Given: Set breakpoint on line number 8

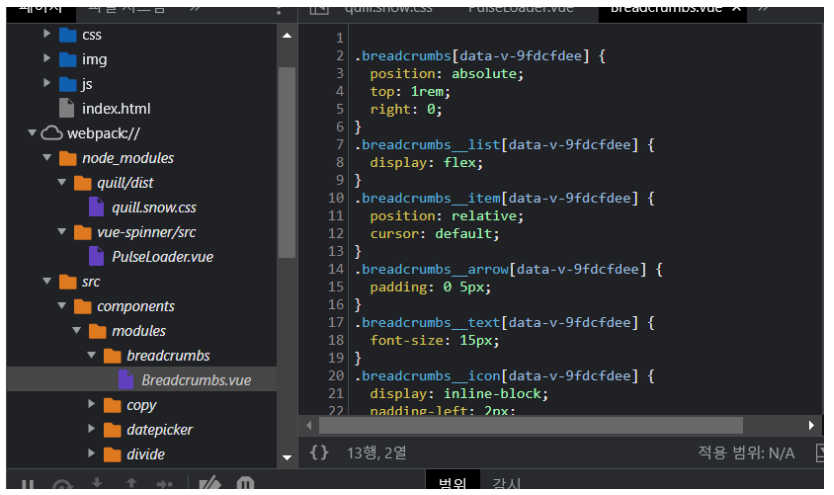Looking at the screenshot, I should (339, 162).
